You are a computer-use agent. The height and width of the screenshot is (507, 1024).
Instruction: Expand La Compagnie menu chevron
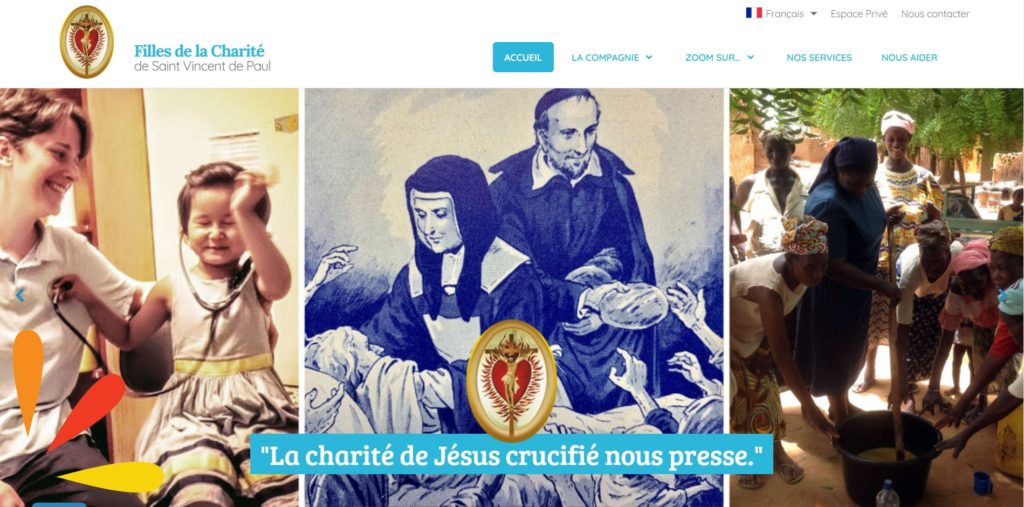tap(649, 57)
